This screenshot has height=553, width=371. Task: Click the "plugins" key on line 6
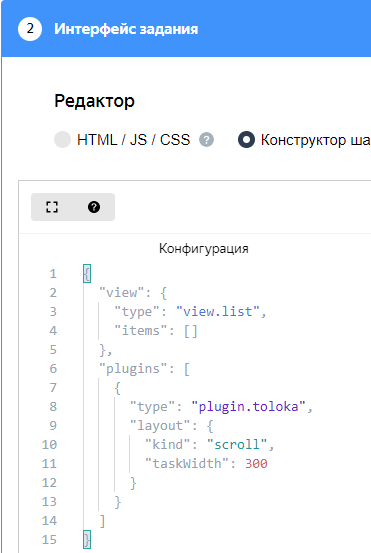[133, 369]
